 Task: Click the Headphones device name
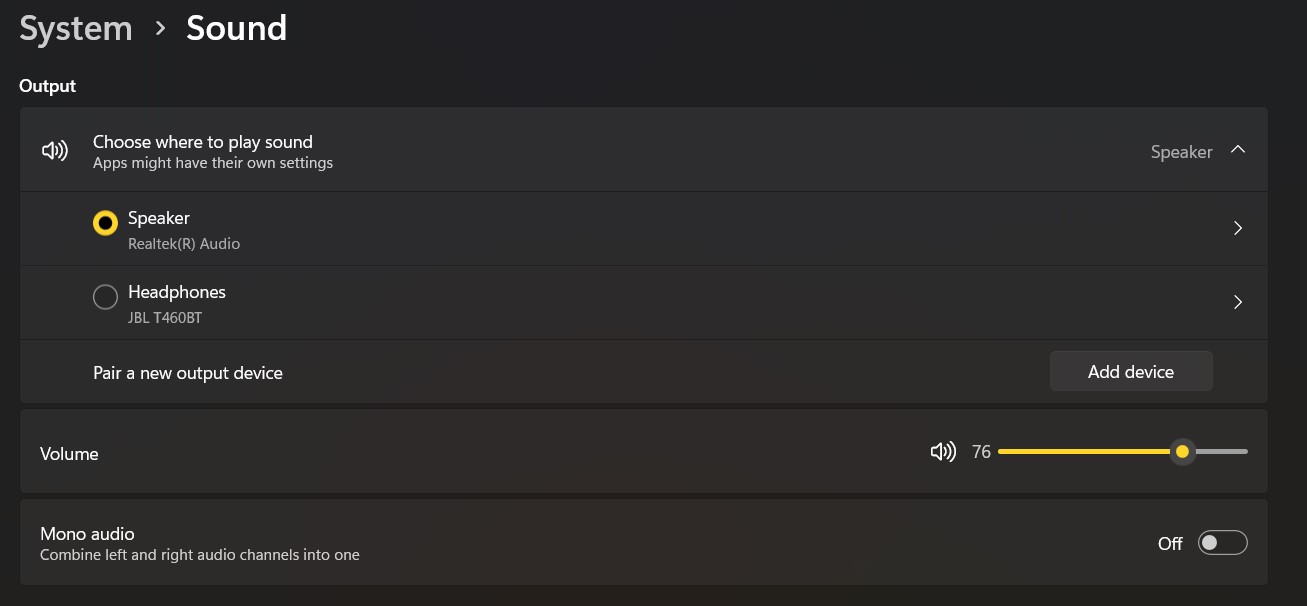(177, 291)
